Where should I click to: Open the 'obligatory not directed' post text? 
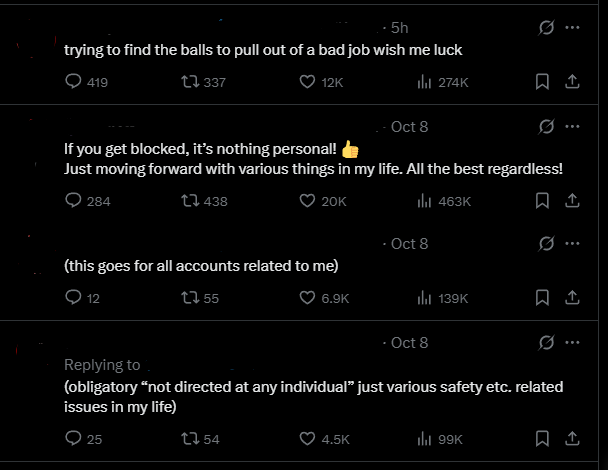(x=313, y=397)
